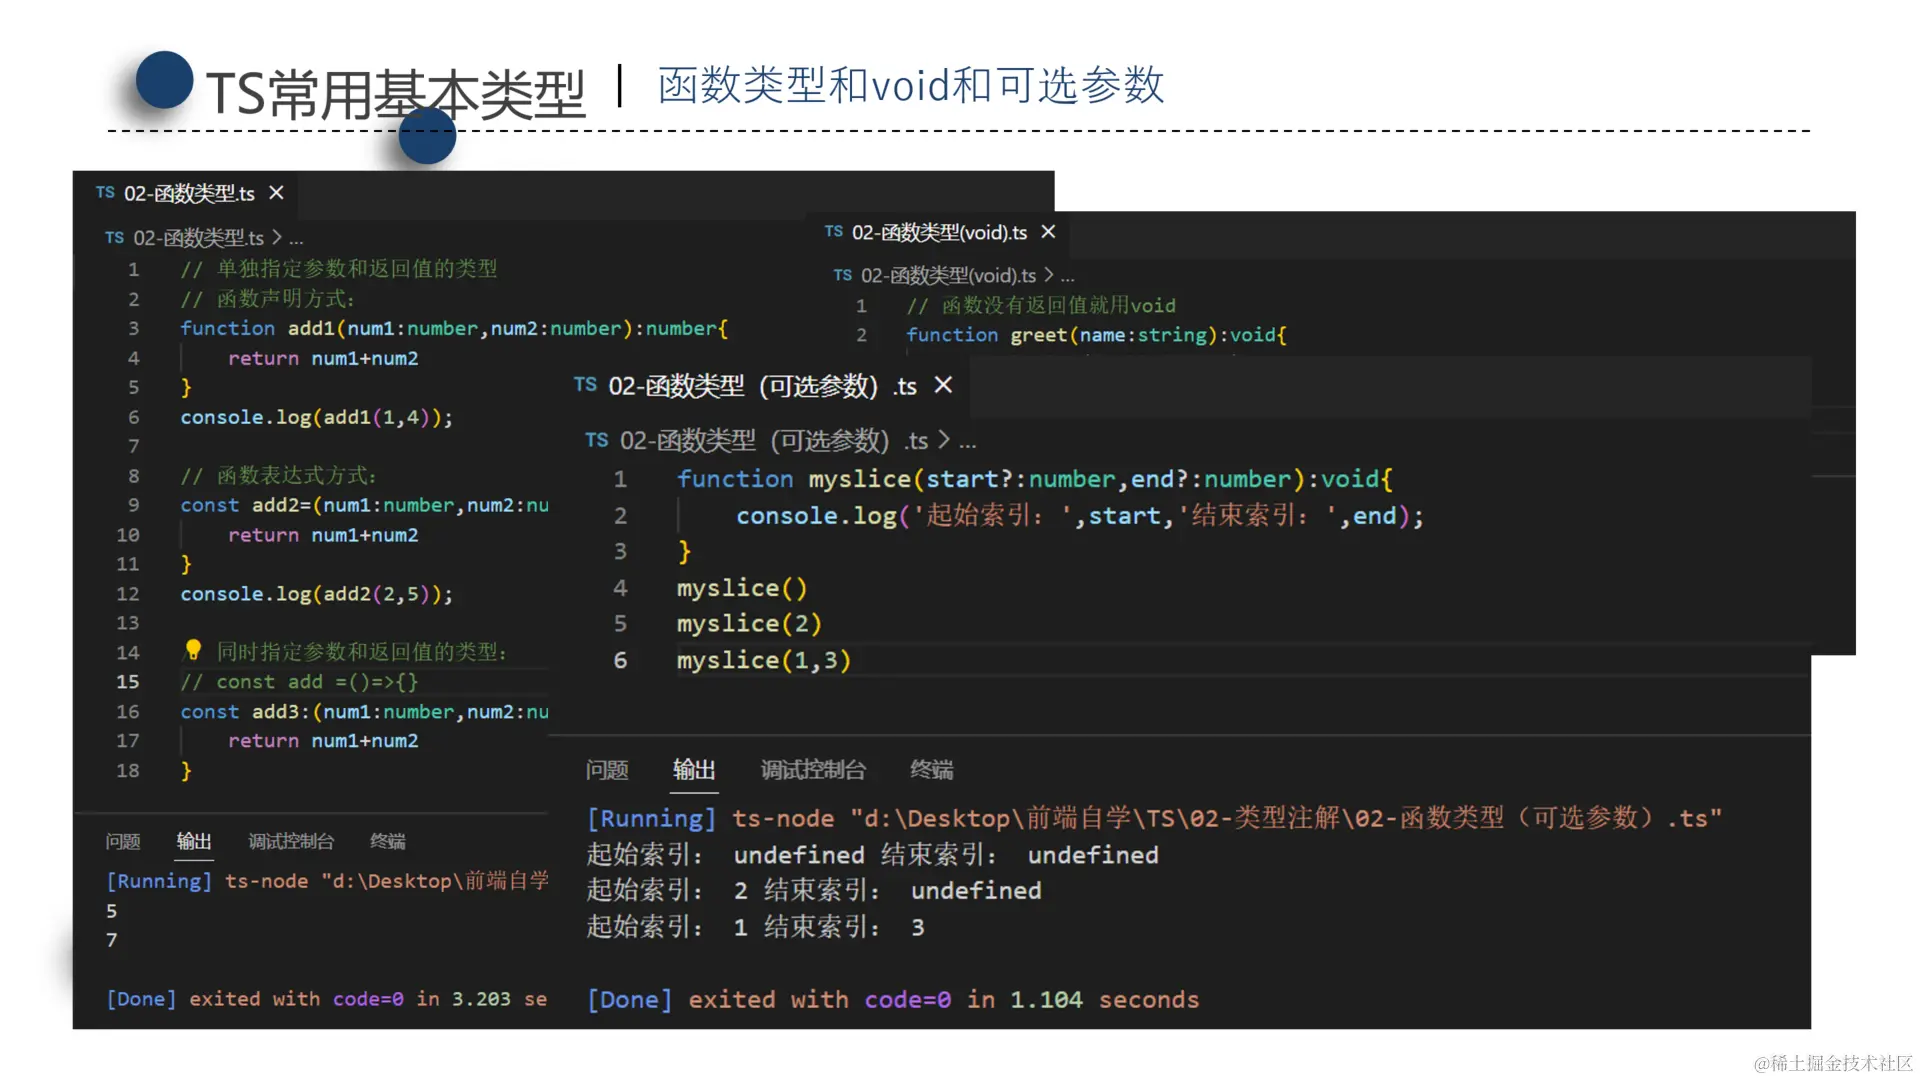Click the TS icon on the 可选参数 tab
This screenshot has height=1080, width=1920.
(x=586, y=385)
